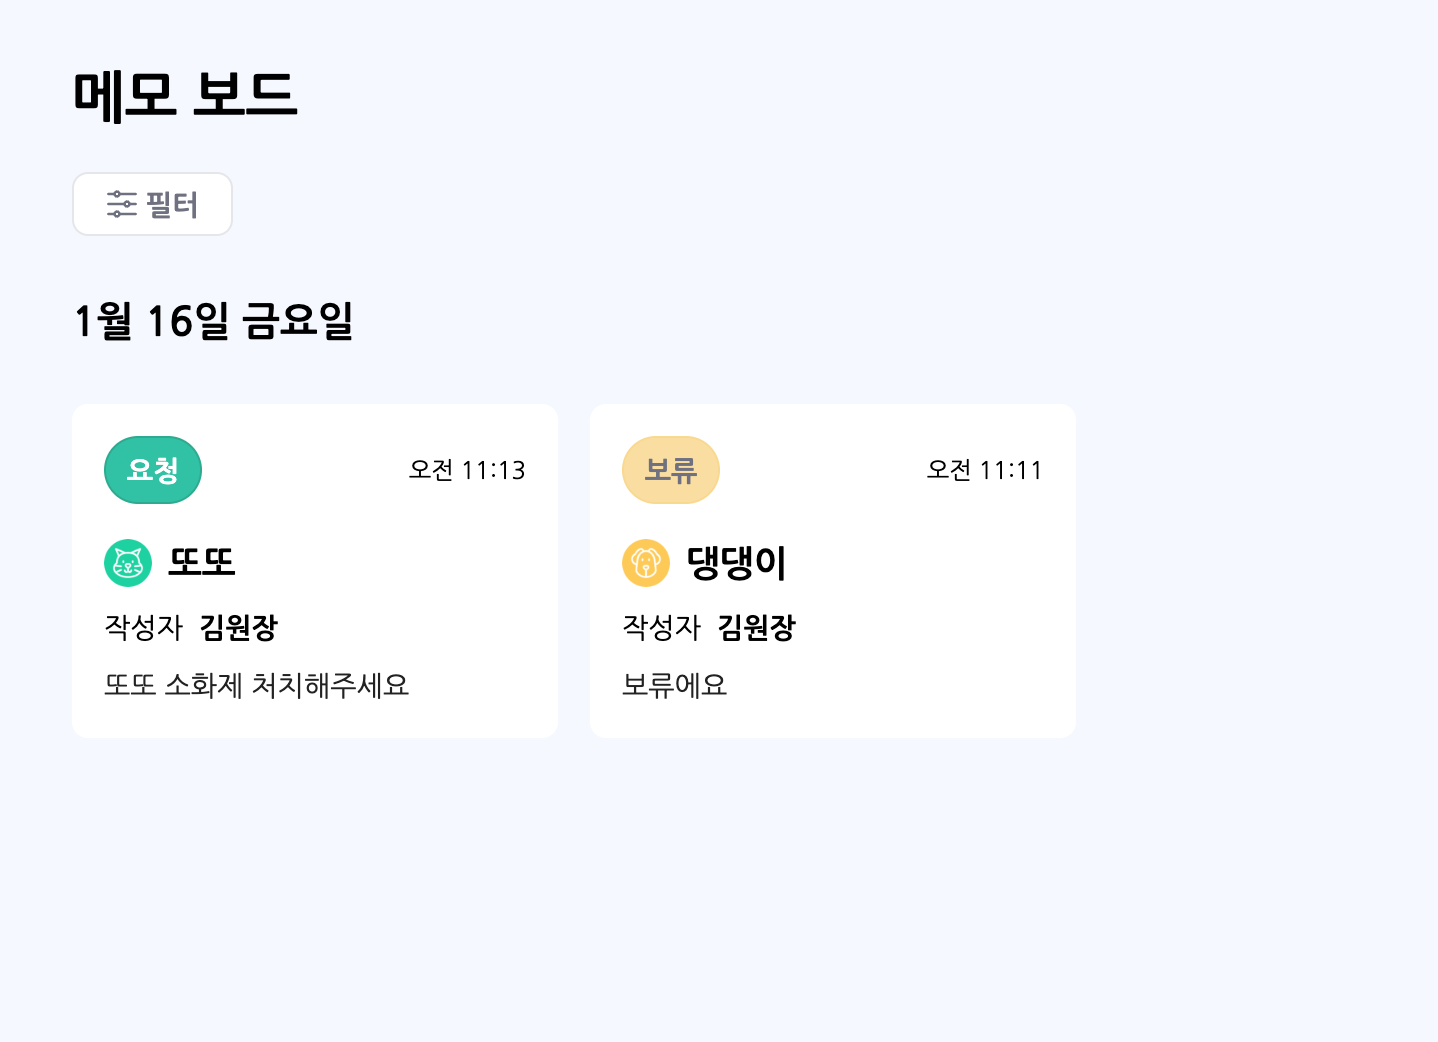Screen dimensions: 1438x1042
Task: Click author 김원장 on the 댕댕이 memo
Action: click(x=757, y=628)
